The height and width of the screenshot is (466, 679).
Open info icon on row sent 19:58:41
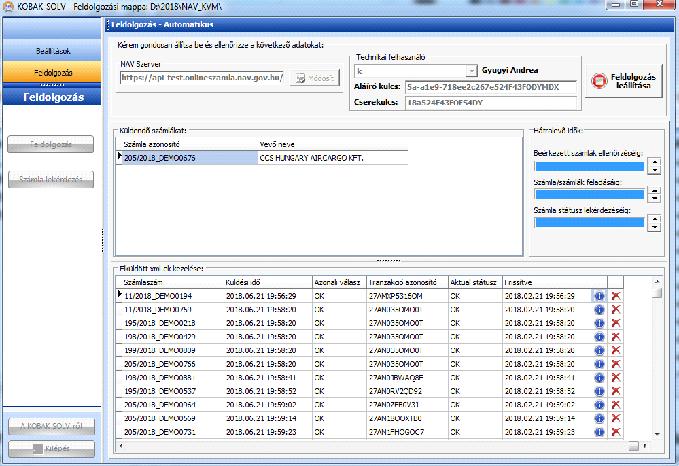point(599,378)
